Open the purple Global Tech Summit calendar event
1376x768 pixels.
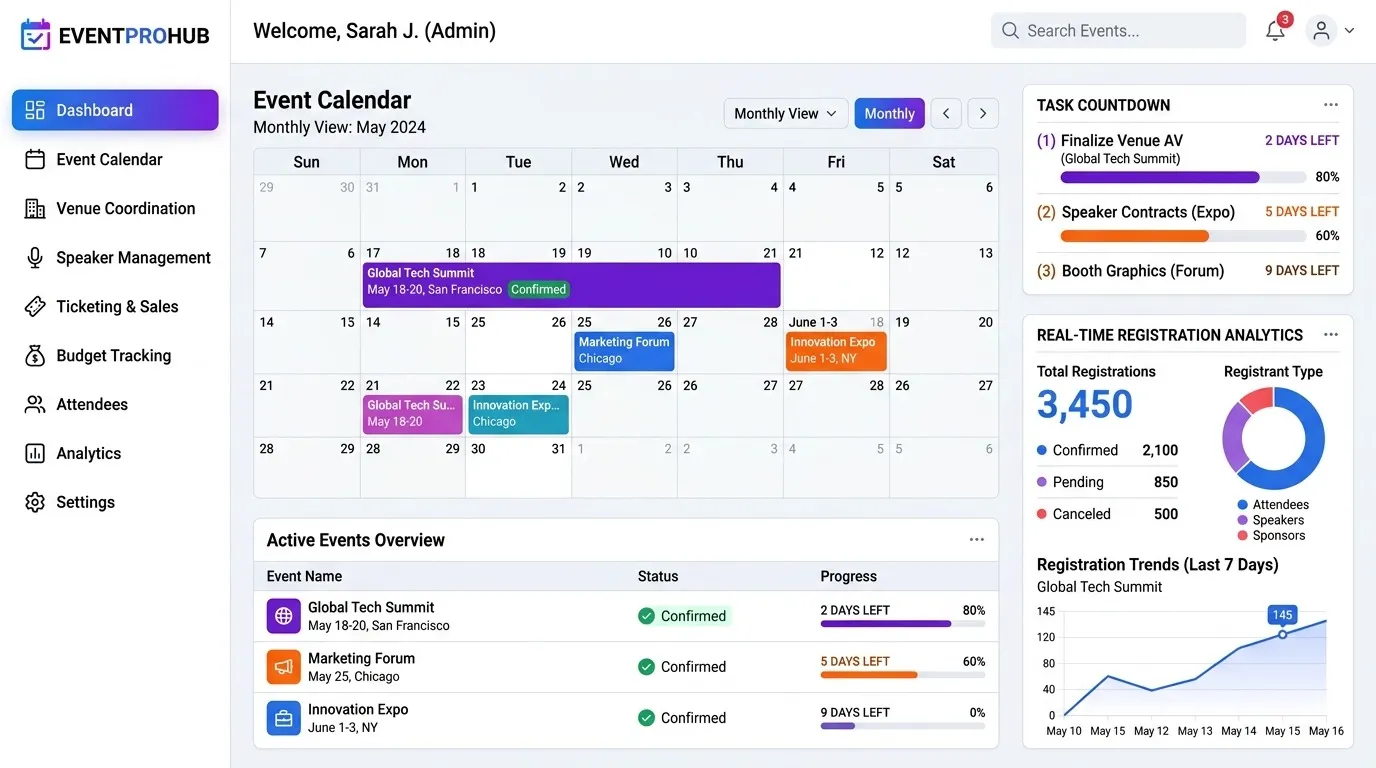571,285
